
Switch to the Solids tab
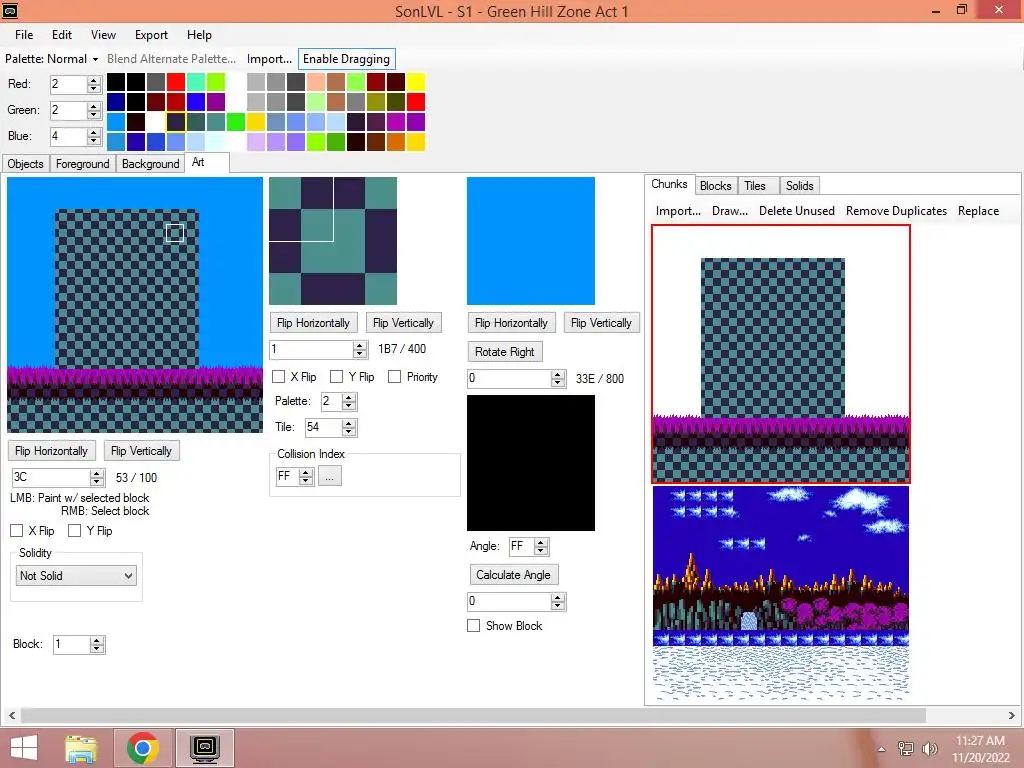[799, 185]
